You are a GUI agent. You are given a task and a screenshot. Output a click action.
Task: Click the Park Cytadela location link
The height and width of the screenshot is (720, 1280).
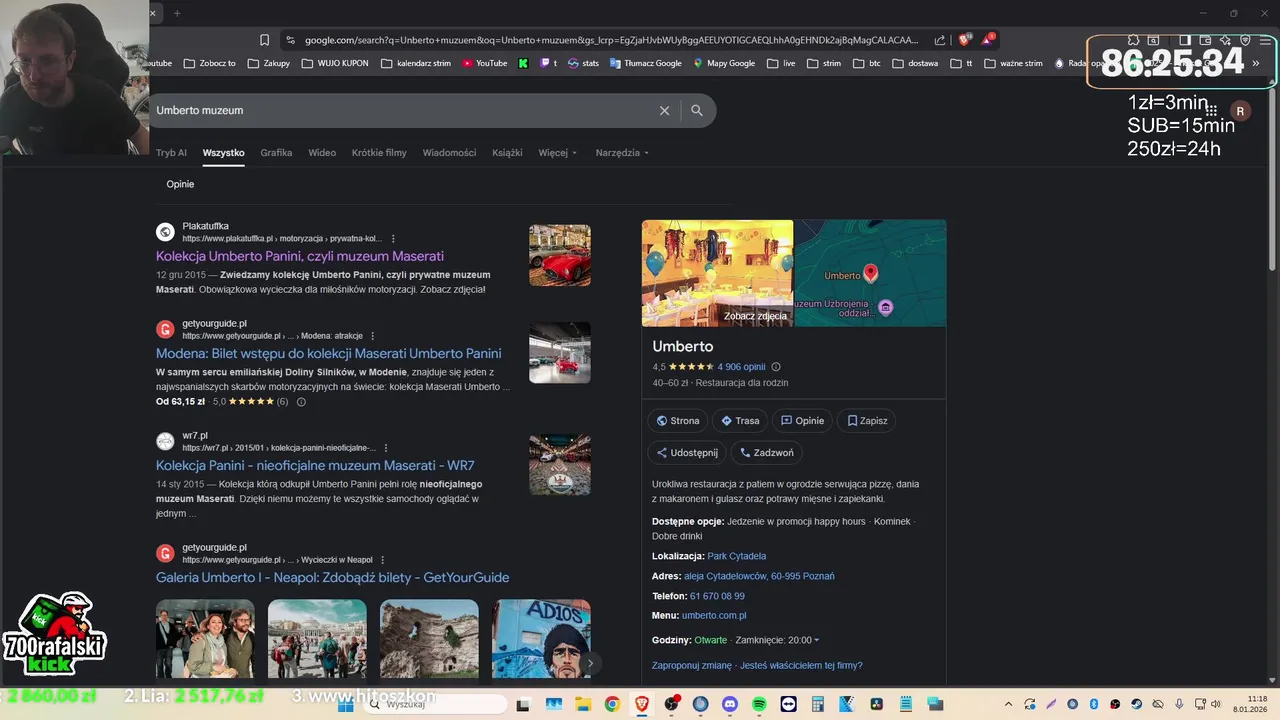(737, 556)
